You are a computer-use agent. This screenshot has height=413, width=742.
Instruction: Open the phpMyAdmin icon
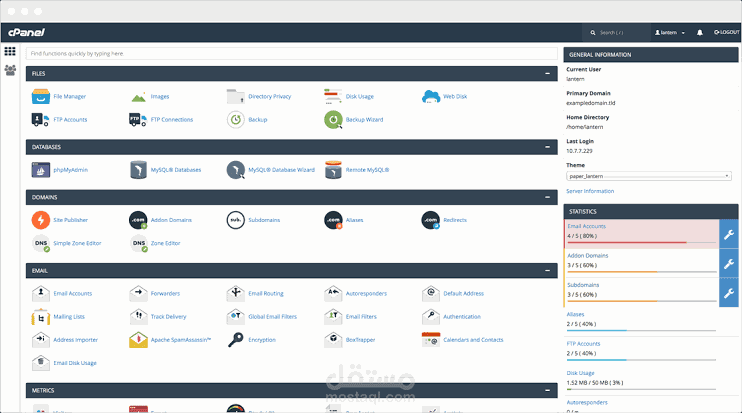coord(41,170)
